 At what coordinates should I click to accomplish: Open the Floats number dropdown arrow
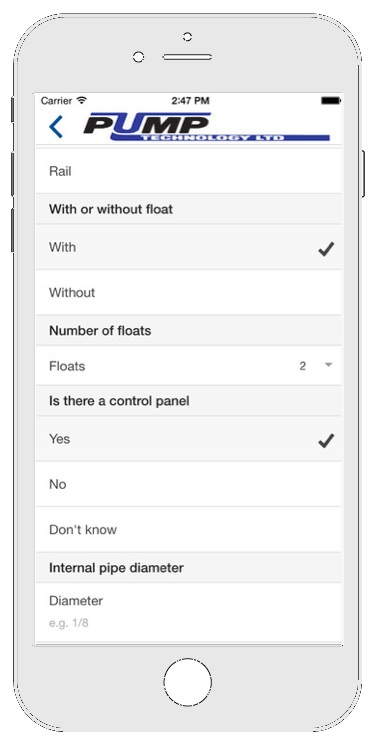coord(328,365)
